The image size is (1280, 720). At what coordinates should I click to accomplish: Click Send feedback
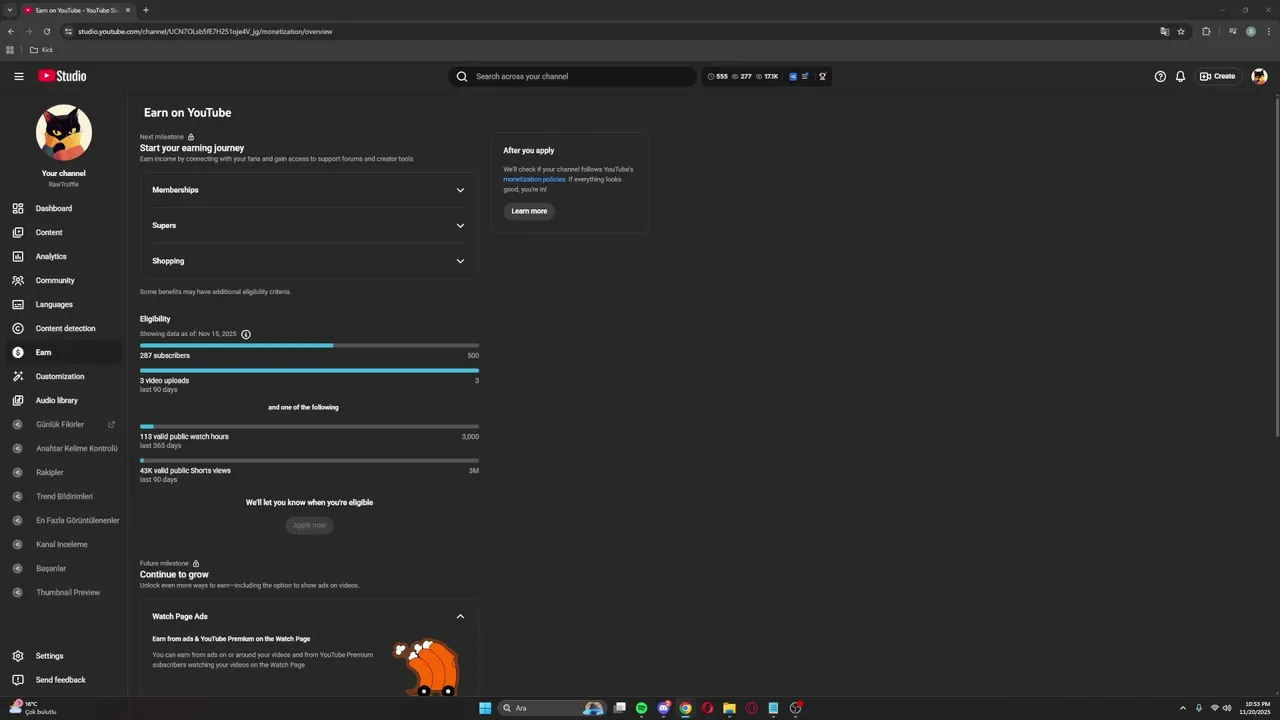64,680
